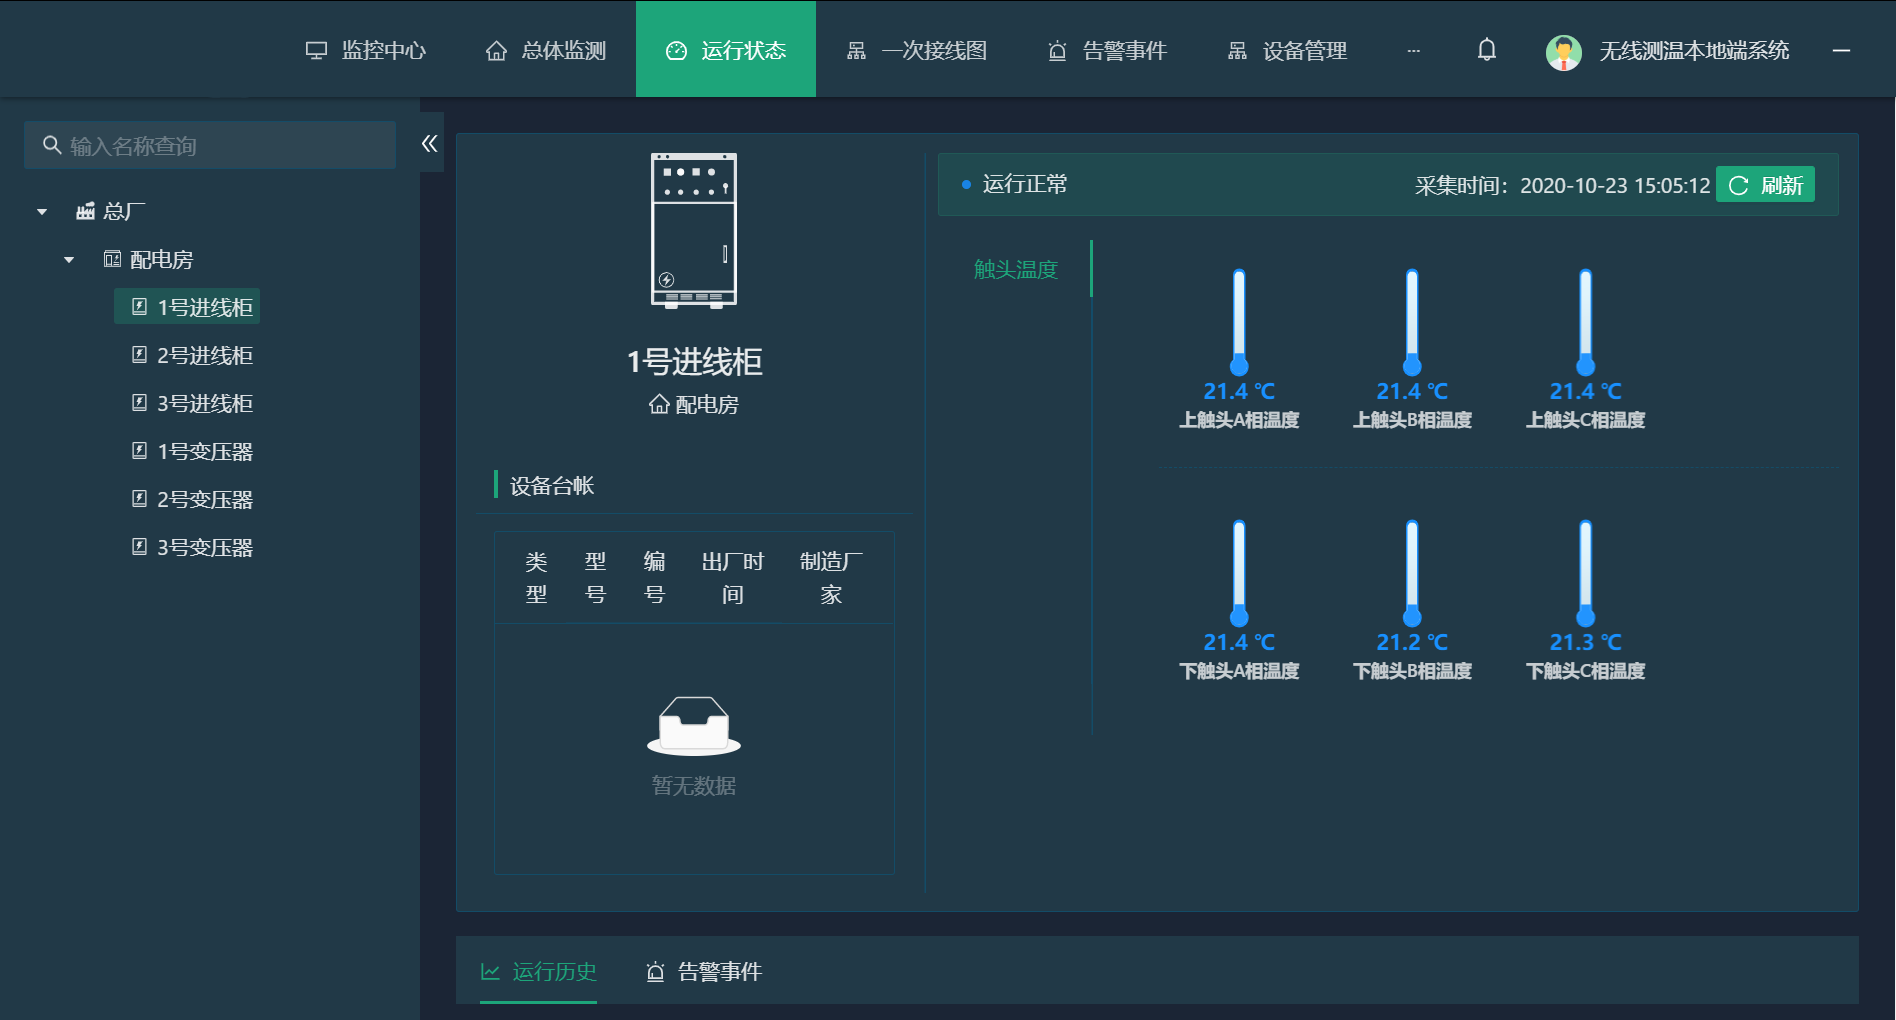
Task: Open the 监控中心 monitoring center
Action: [368, 50]
